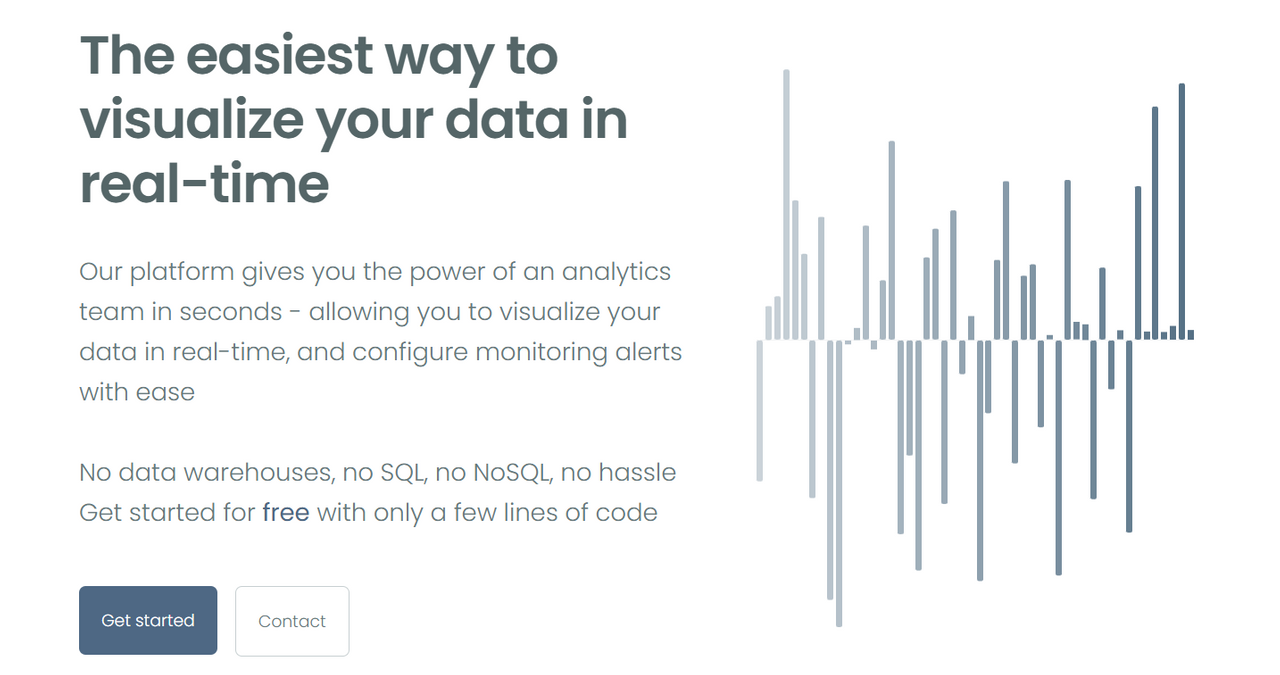Click the paragraph line starting "Our platform gives"

click(375, 272)
